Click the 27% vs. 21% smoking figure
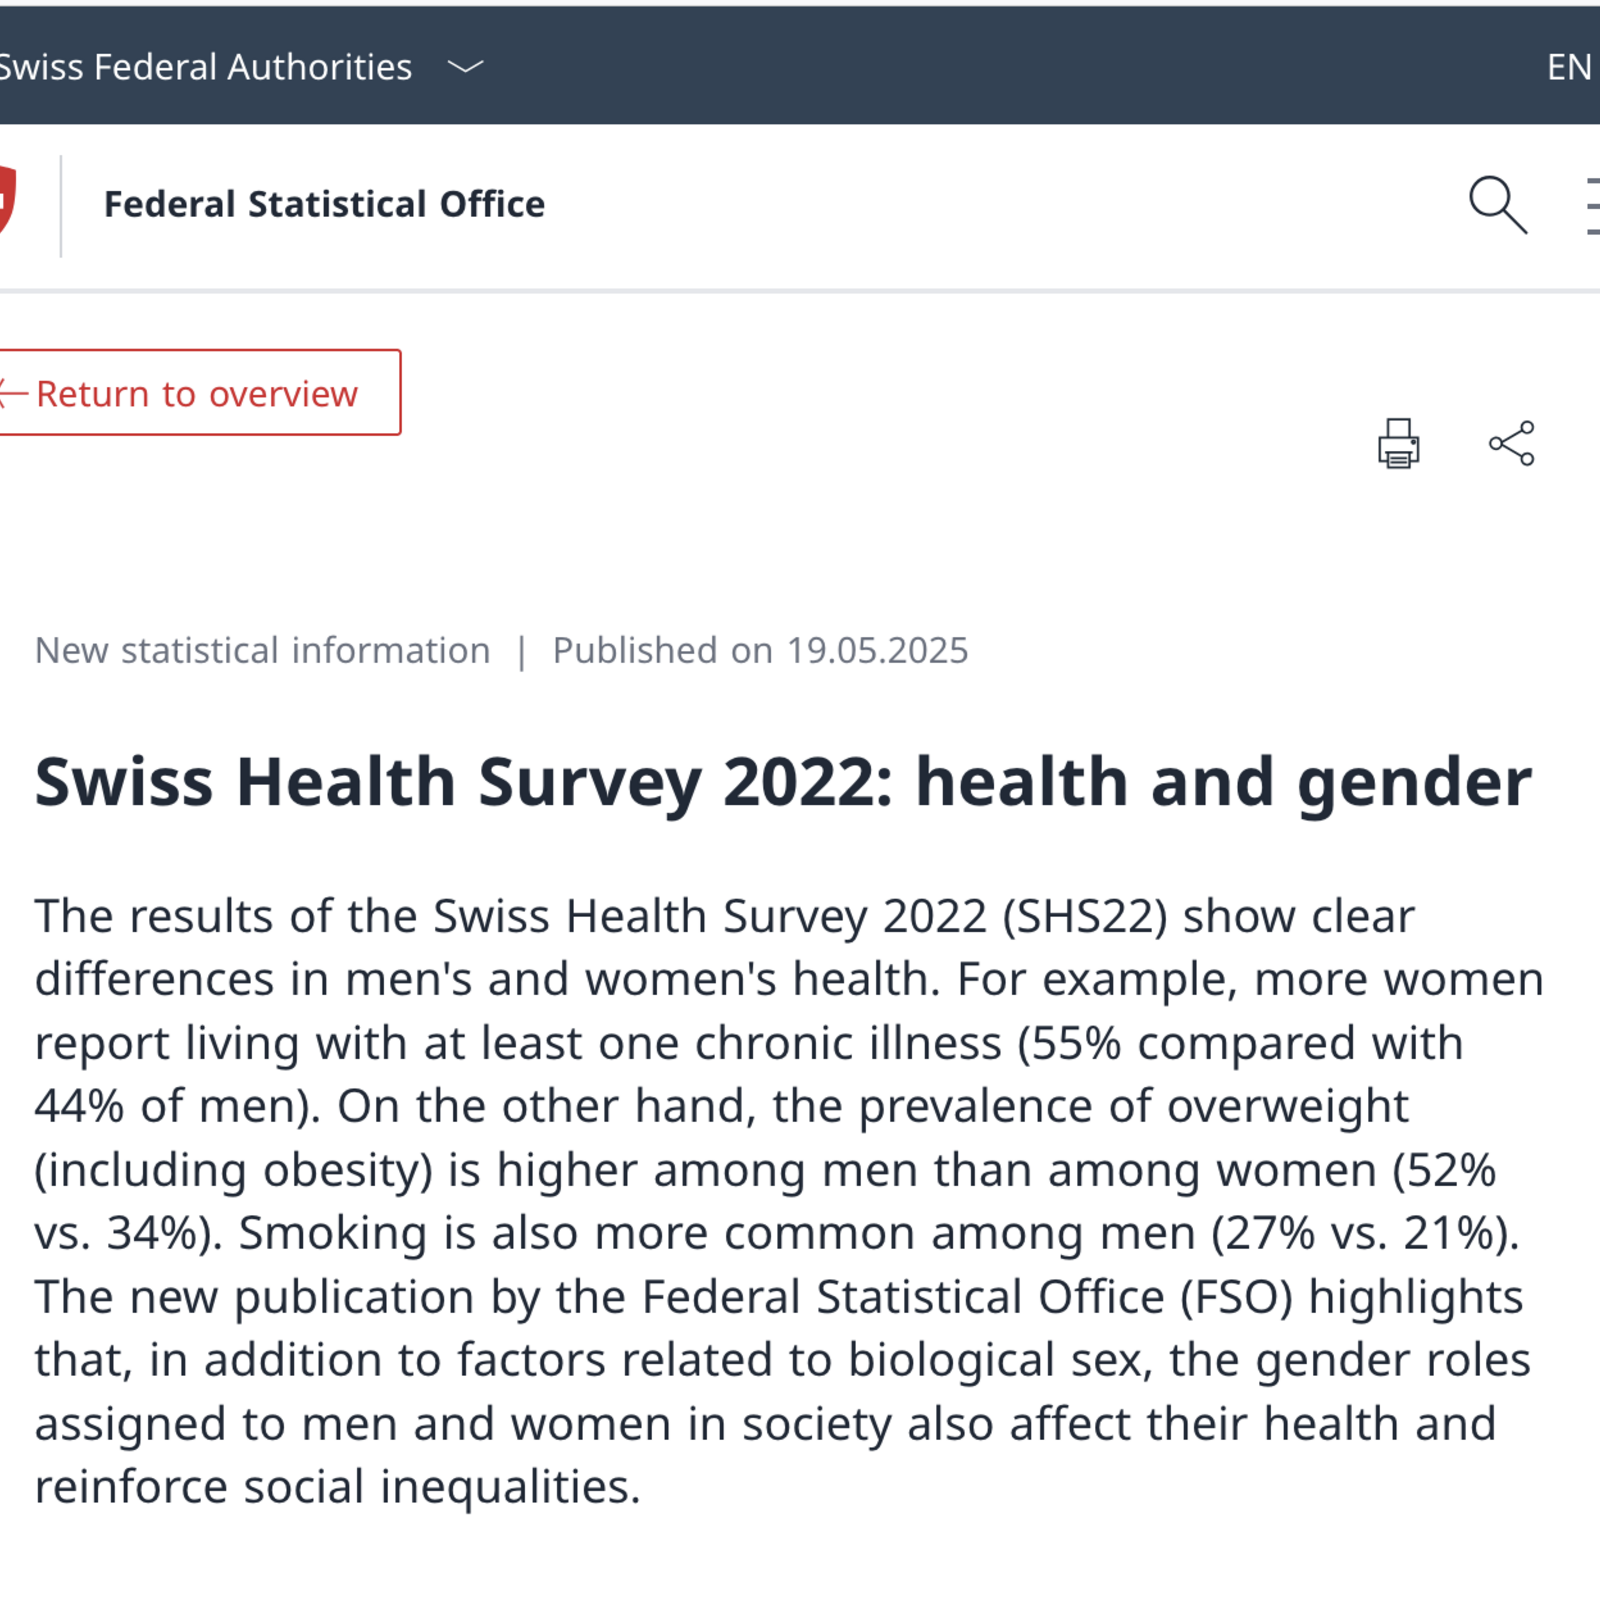 (1364, 1233)
